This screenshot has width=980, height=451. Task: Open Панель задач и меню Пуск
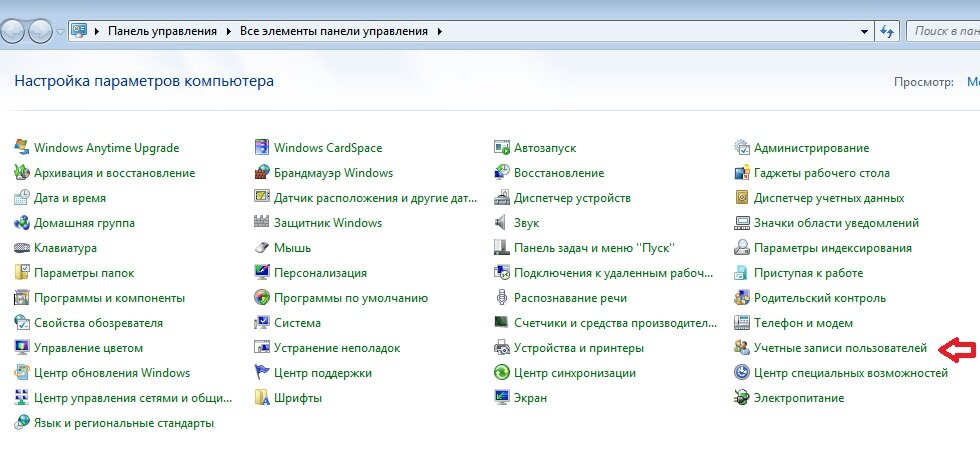(x=594, y=248)
